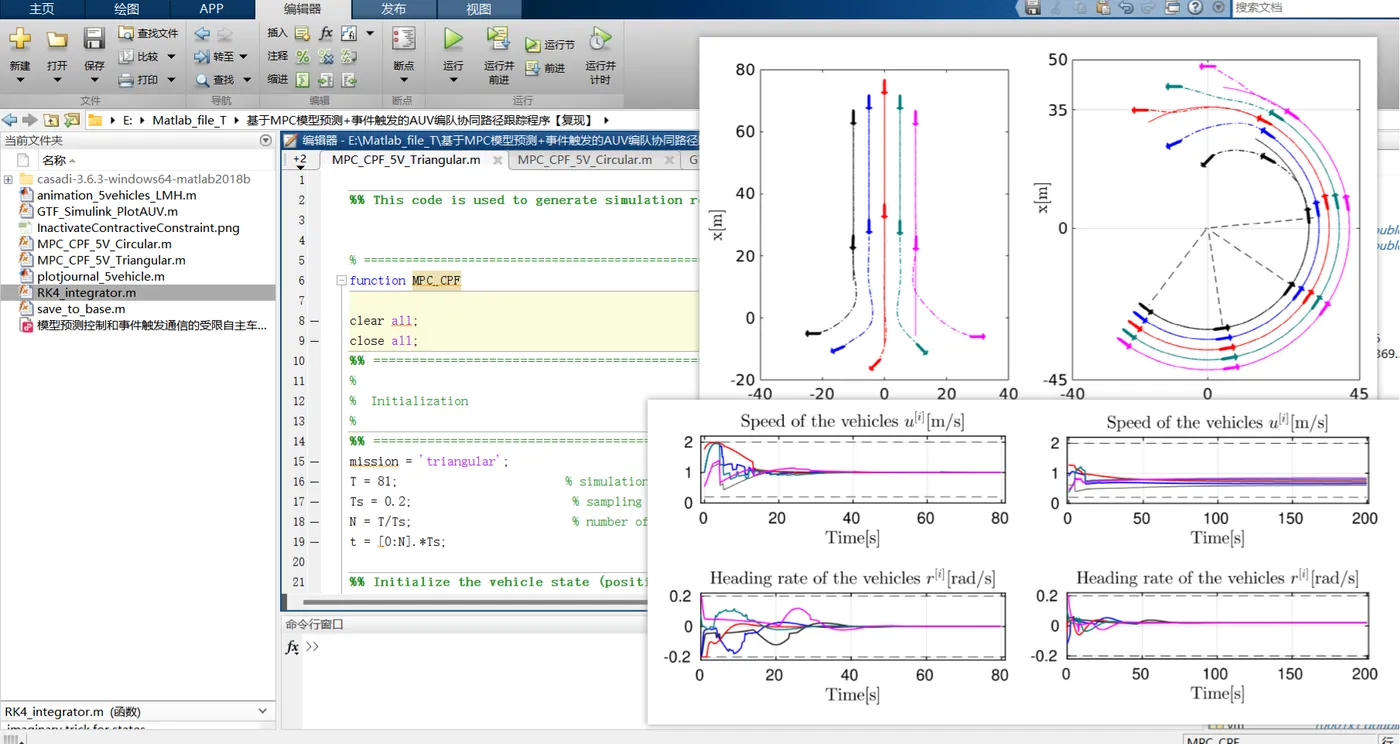Click the switch windows icon in the title bar
Image resolution: width=1400 pixels, height=744 pixels.
click(x=1172, y=7)
